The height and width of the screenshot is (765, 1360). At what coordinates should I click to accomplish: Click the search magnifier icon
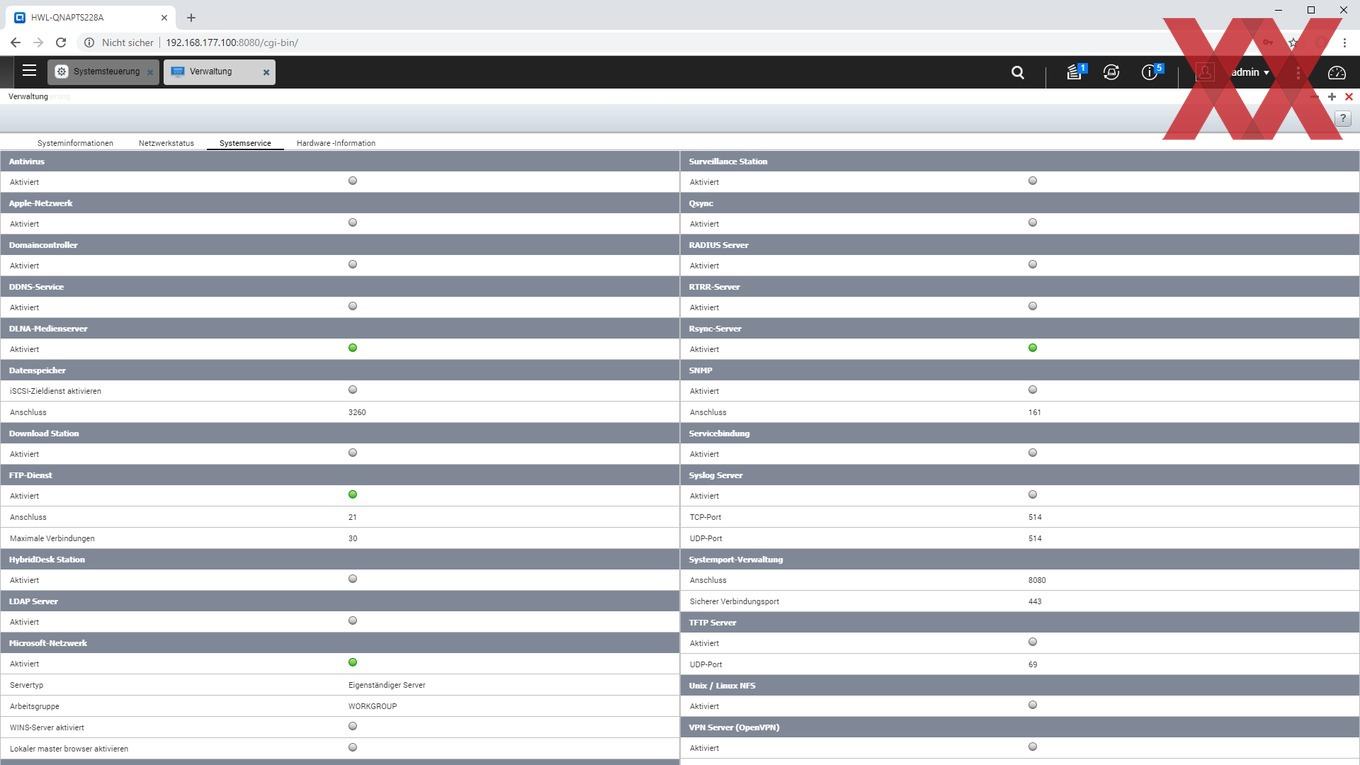pyautogui.click(x=1018, y=72)
